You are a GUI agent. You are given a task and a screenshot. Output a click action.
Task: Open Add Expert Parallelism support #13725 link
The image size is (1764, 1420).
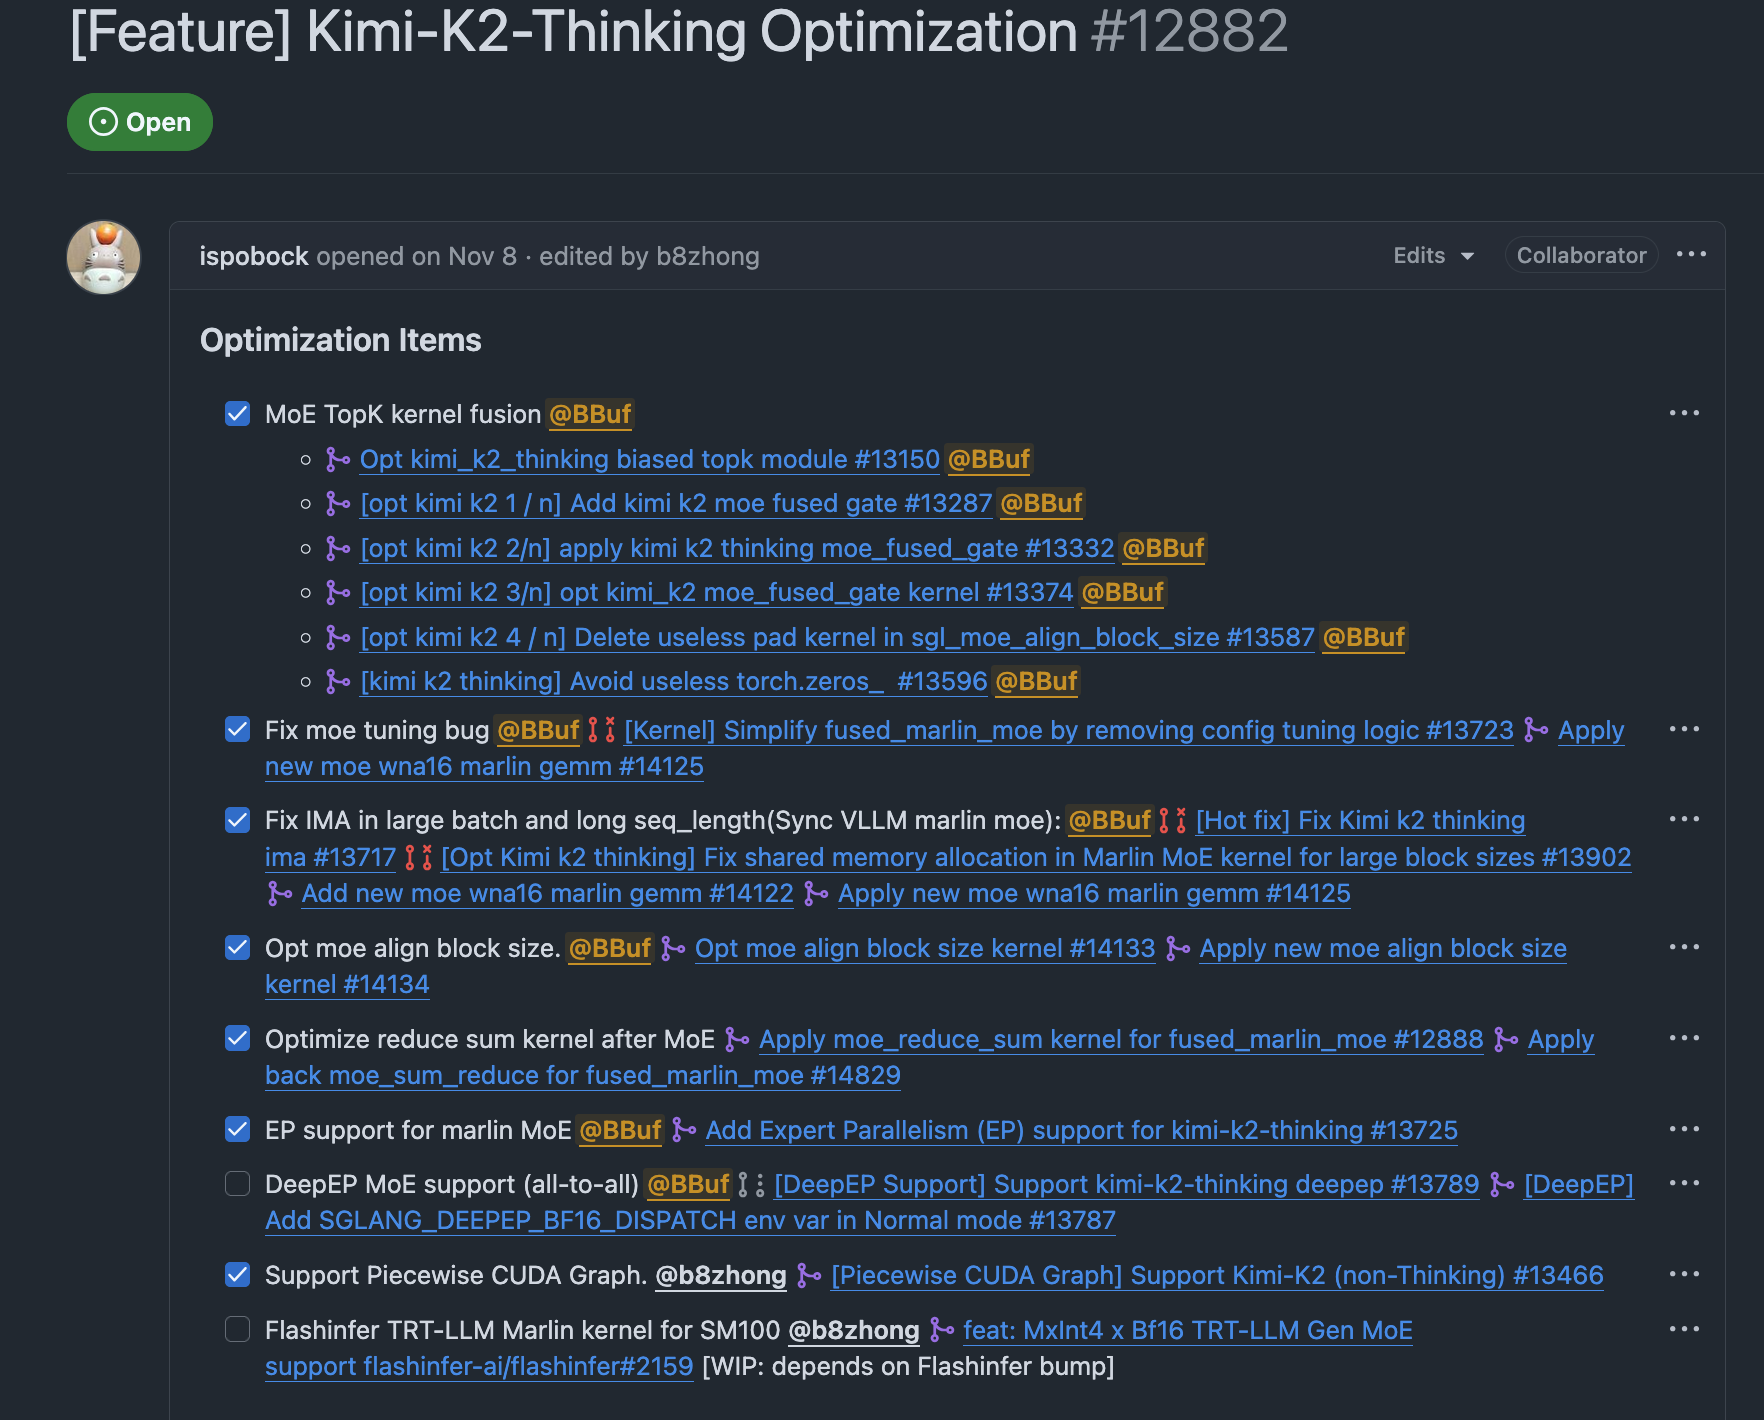click(1082, 1130)
